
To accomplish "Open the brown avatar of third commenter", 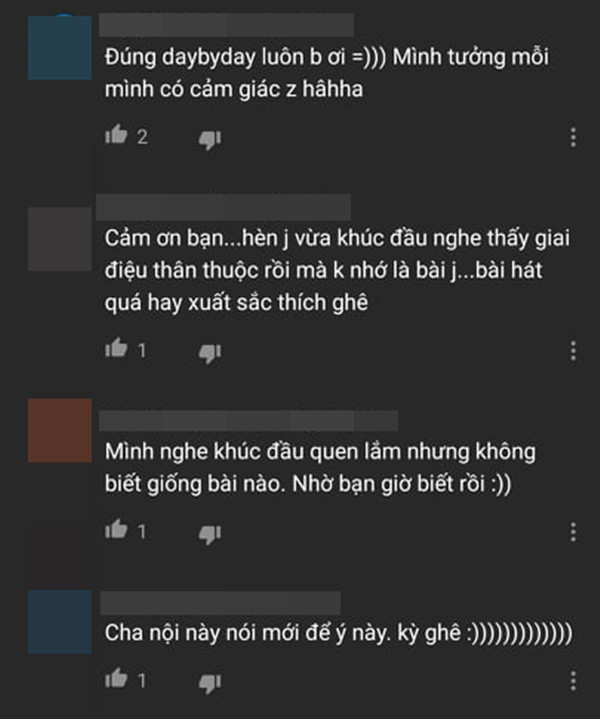I will 60,430.
